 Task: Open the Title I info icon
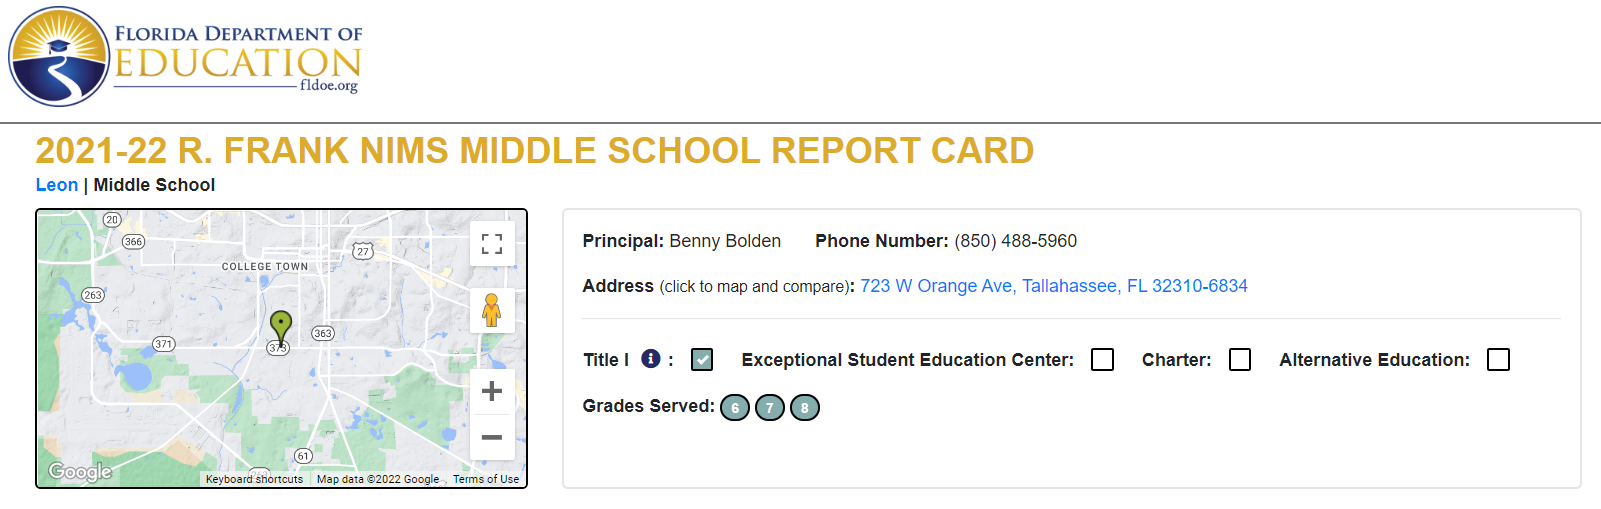coord(651,358)
